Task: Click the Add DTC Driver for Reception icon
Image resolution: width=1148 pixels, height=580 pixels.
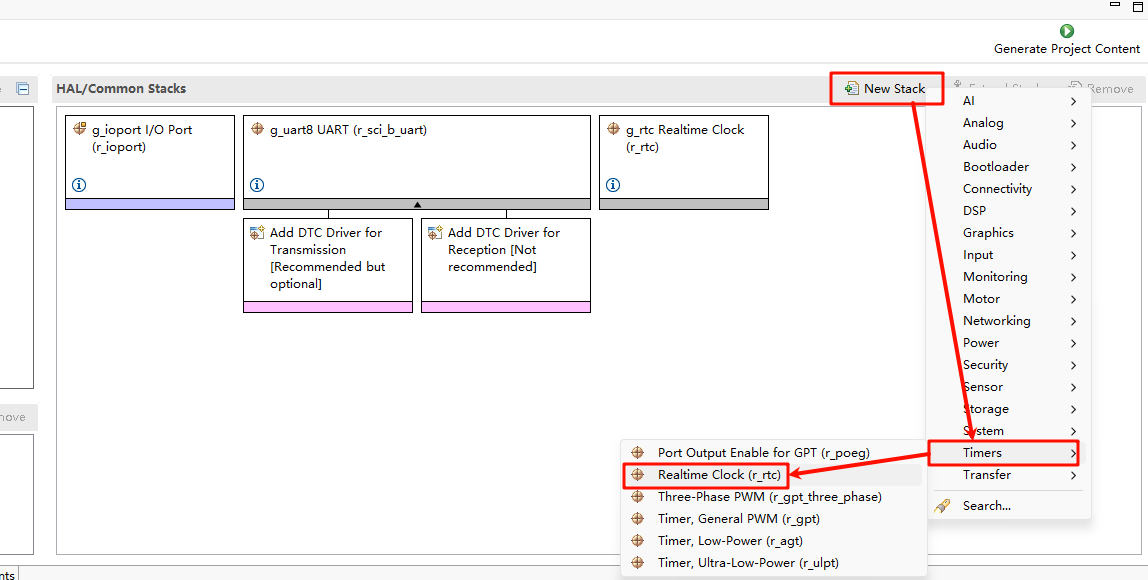Action: (435, 233)
